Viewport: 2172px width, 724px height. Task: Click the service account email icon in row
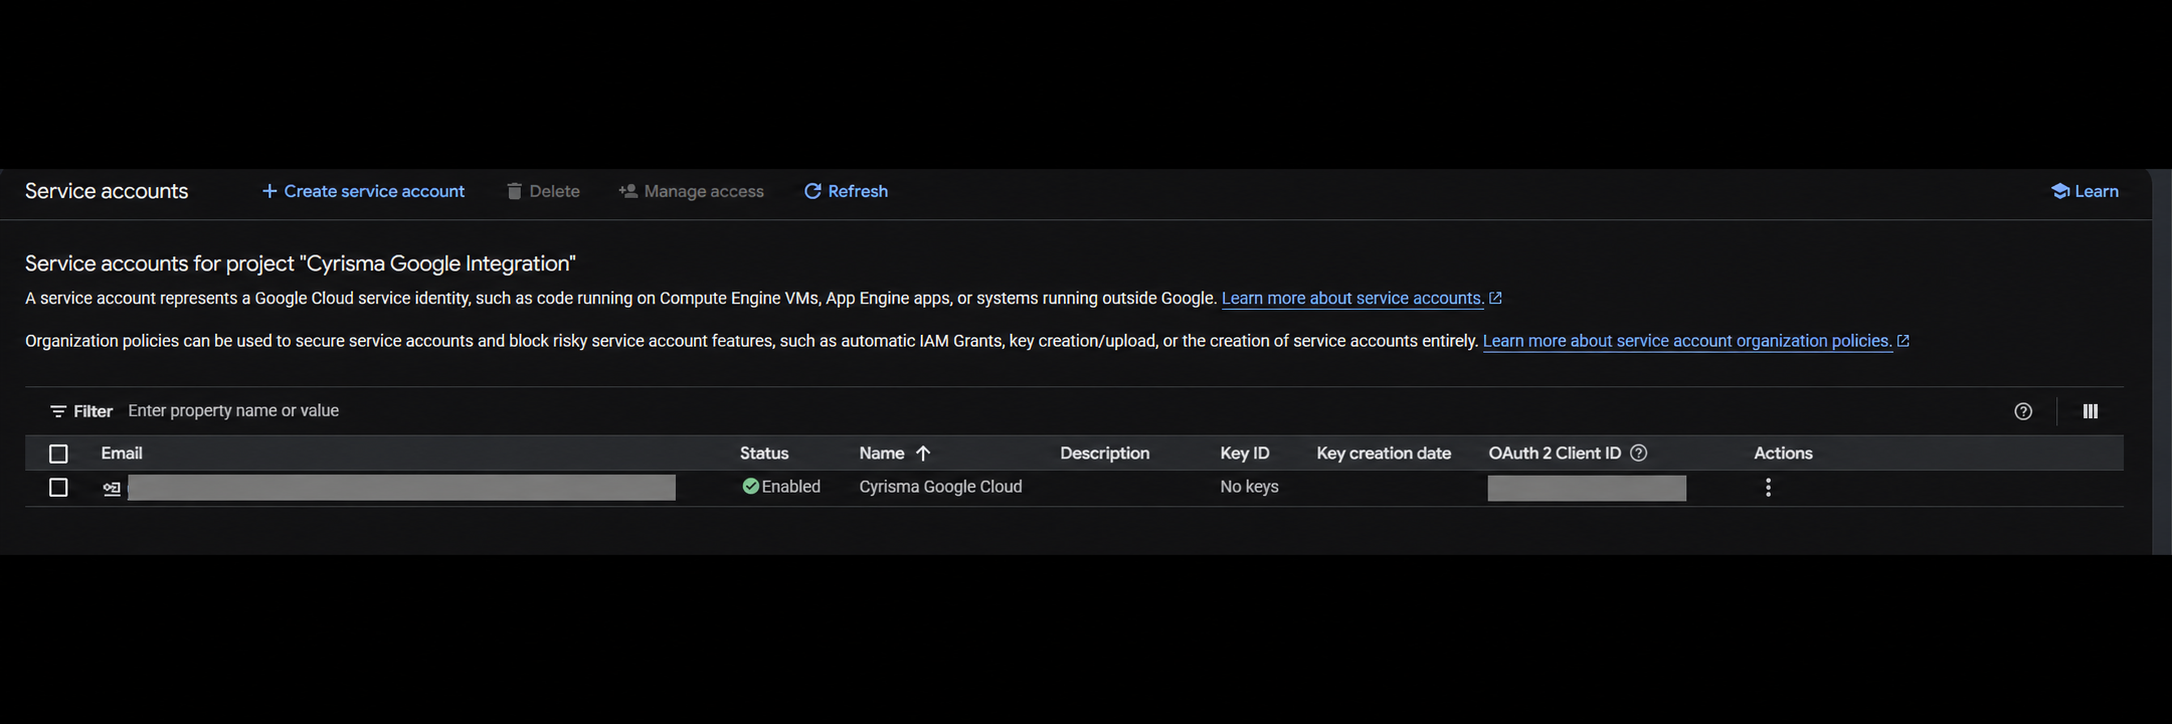[x=112, y=488]
